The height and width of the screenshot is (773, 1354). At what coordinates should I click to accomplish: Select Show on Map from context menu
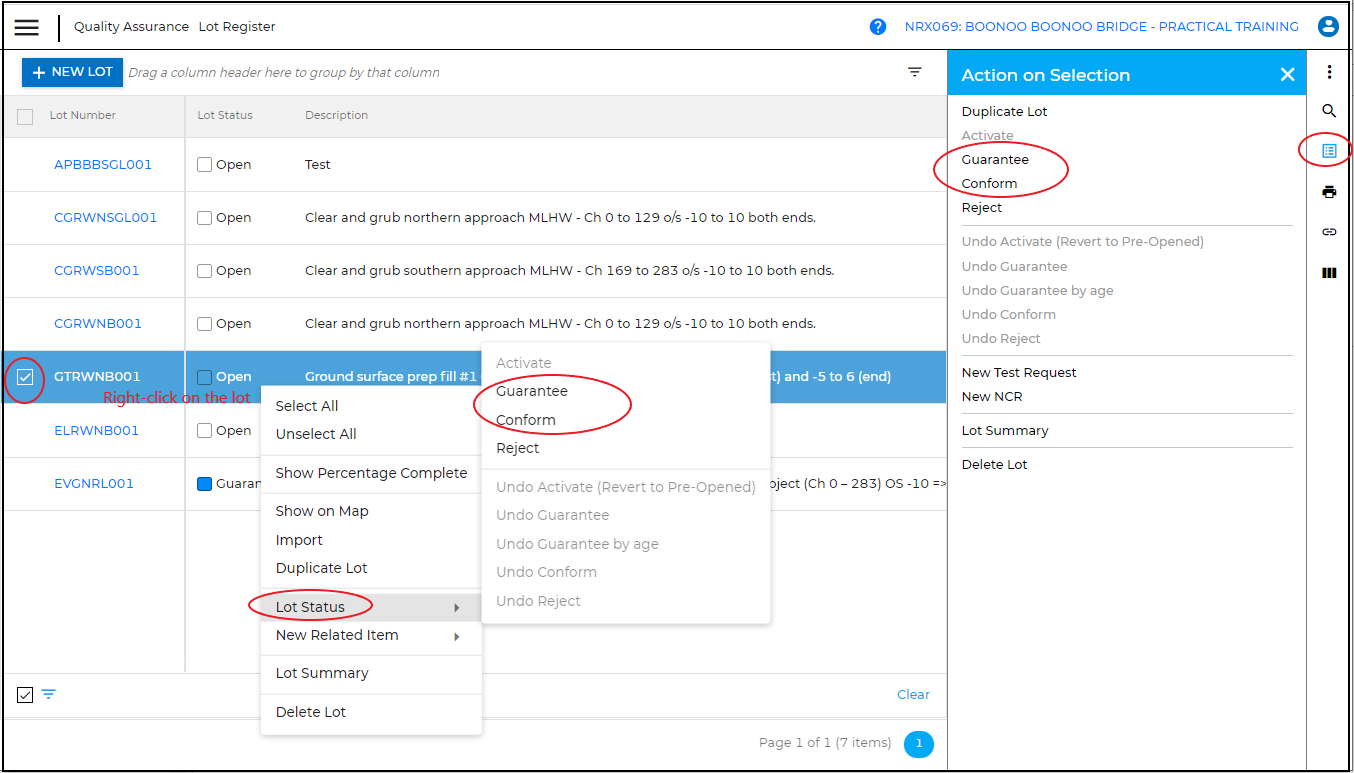point(322,511)
